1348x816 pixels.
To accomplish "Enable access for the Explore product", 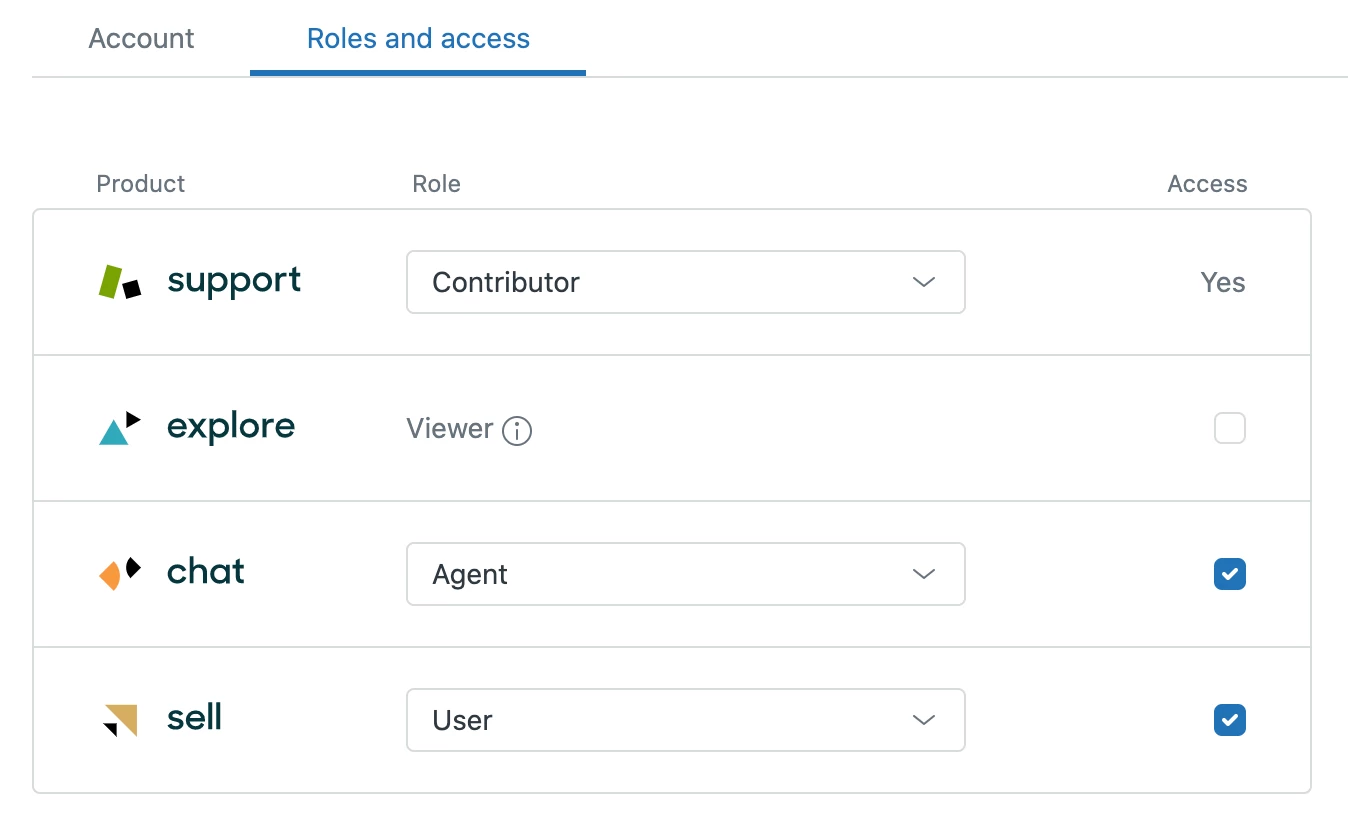I will [x=1229, y=429].
